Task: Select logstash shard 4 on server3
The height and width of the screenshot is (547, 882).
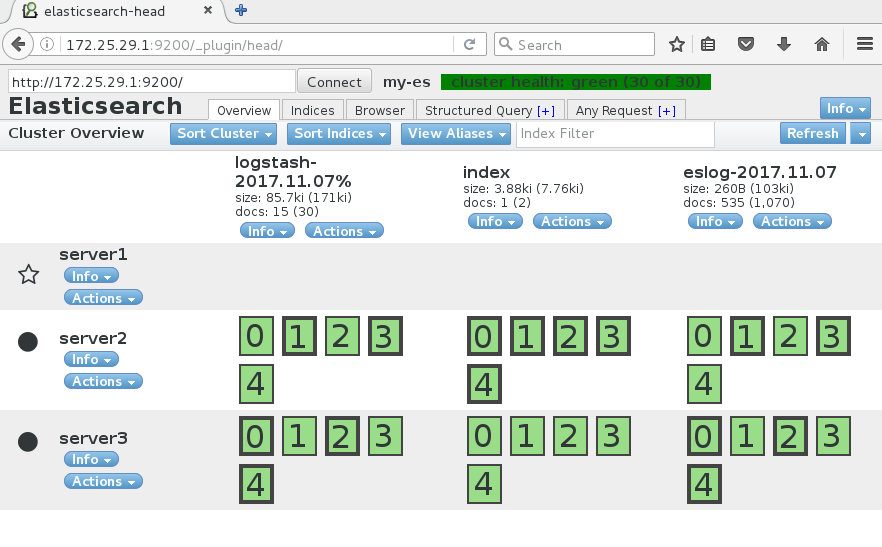Action: pyautogui.click(x=256, y=484)
